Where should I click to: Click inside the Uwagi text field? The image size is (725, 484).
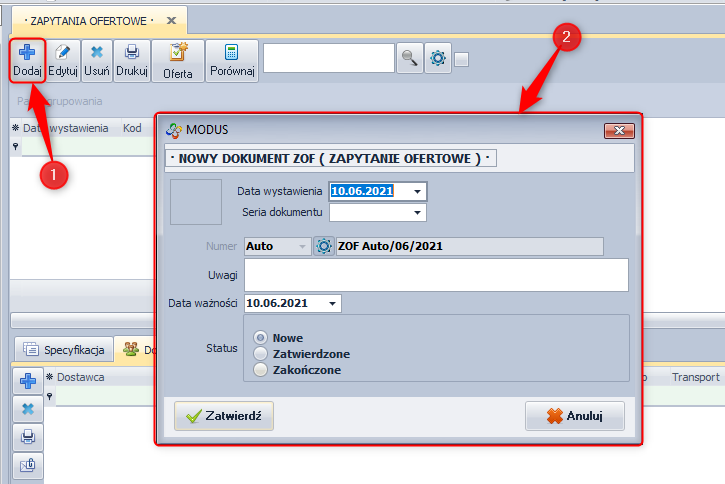pos(435,274)
